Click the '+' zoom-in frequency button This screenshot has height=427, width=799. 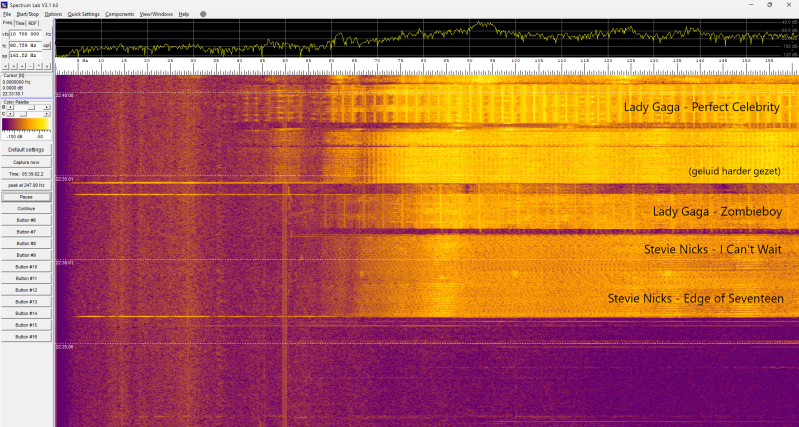[x=22, y=66]
